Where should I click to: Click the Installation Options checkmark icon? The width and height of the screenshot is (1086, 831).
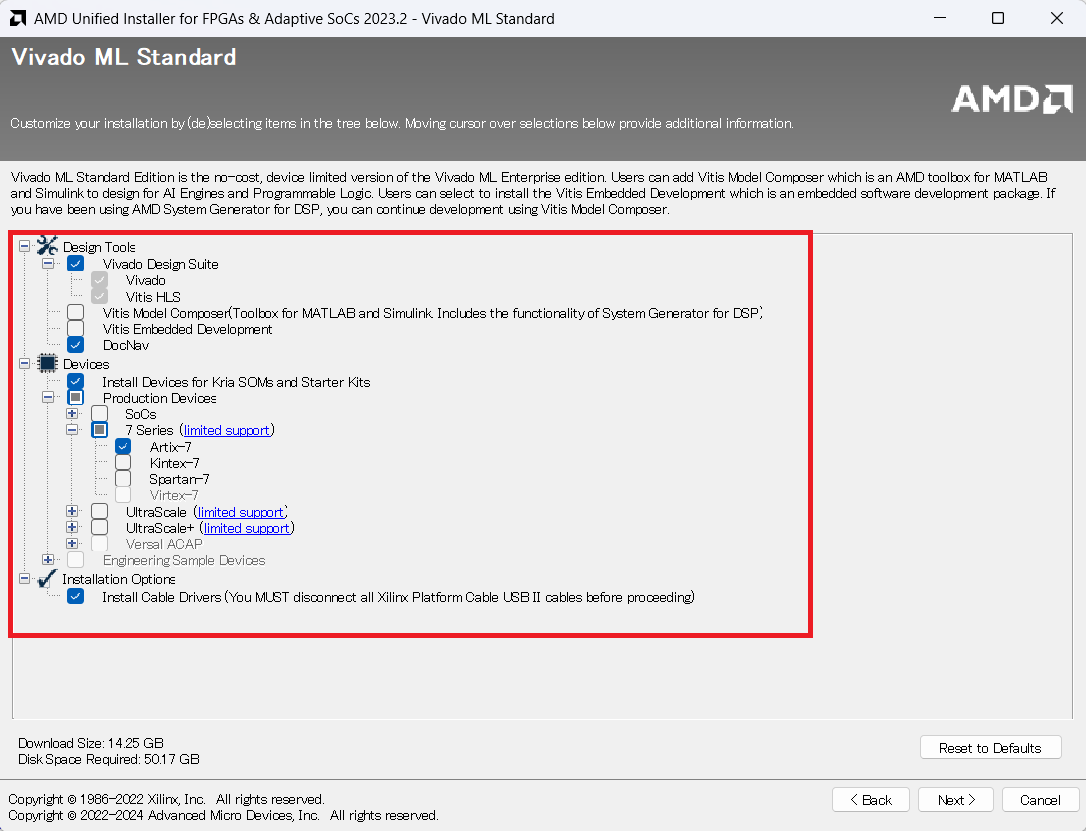(47, 579)
